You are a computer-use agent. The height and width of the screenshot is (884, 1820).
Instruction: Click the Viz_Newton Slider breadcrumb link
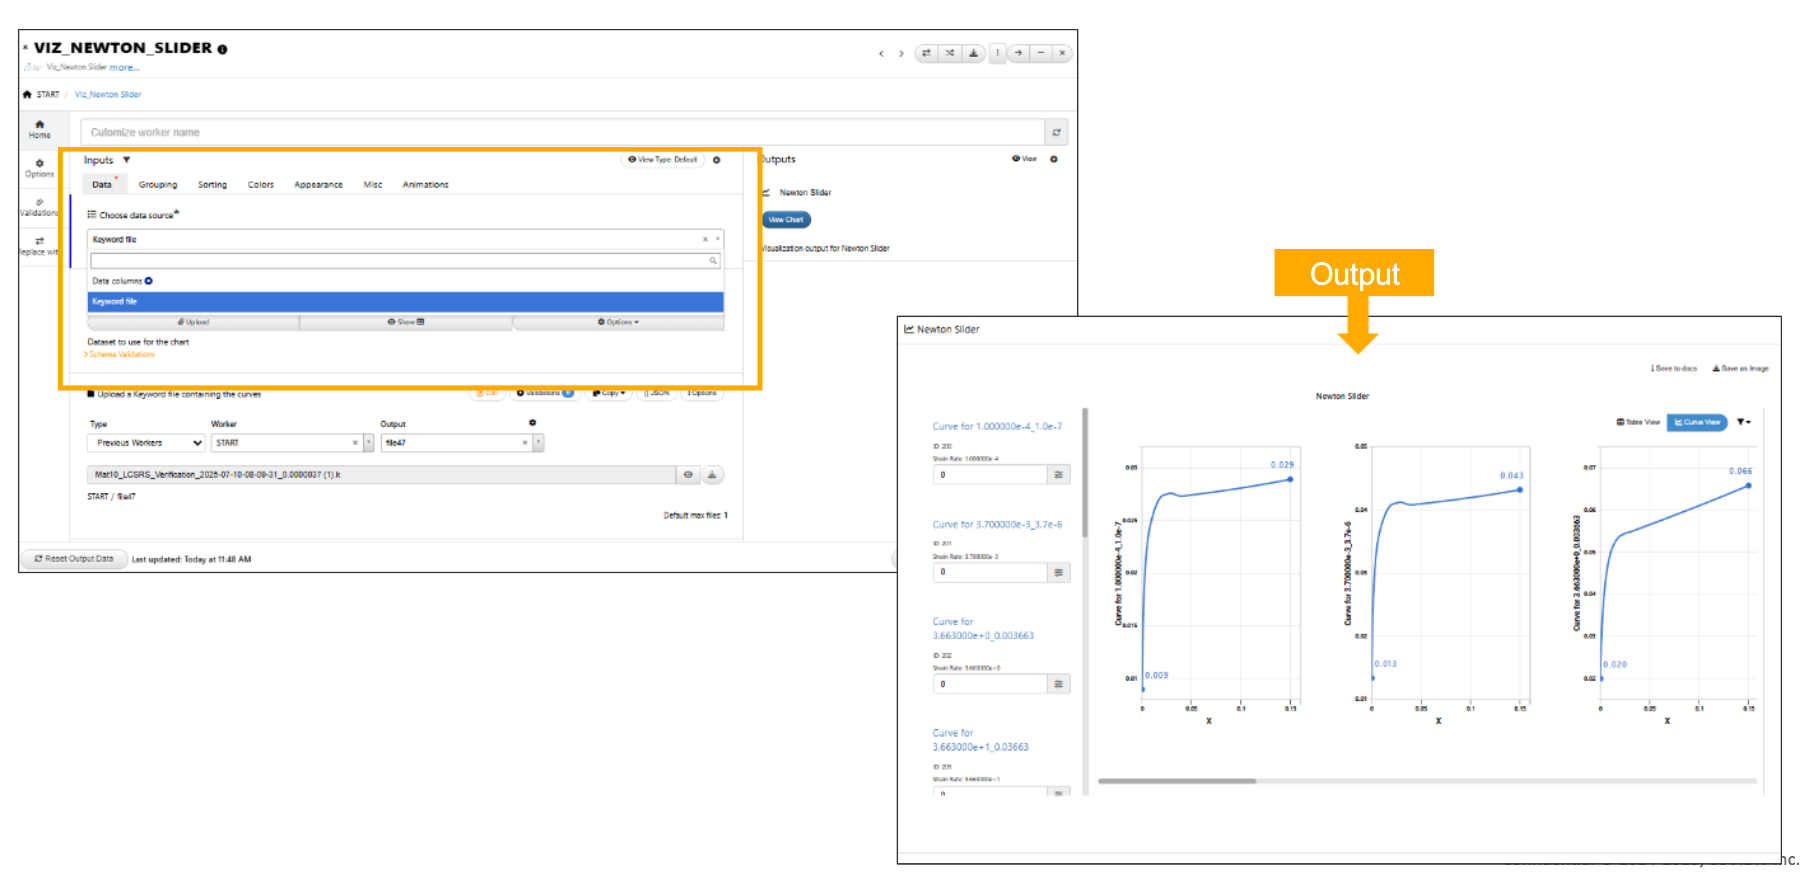[x=108, y=94]
